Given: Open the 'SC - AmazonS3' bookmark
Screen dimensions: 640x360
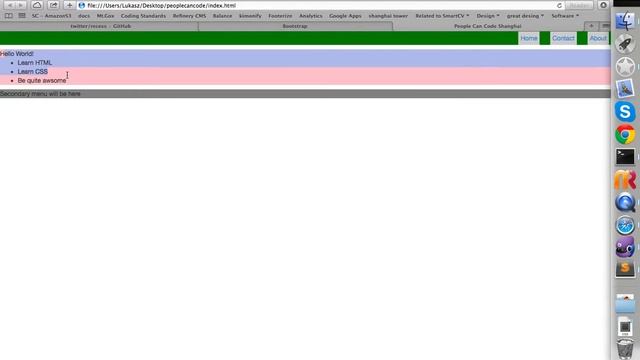Looking at the screenshot, I should (x=51, y=16).
